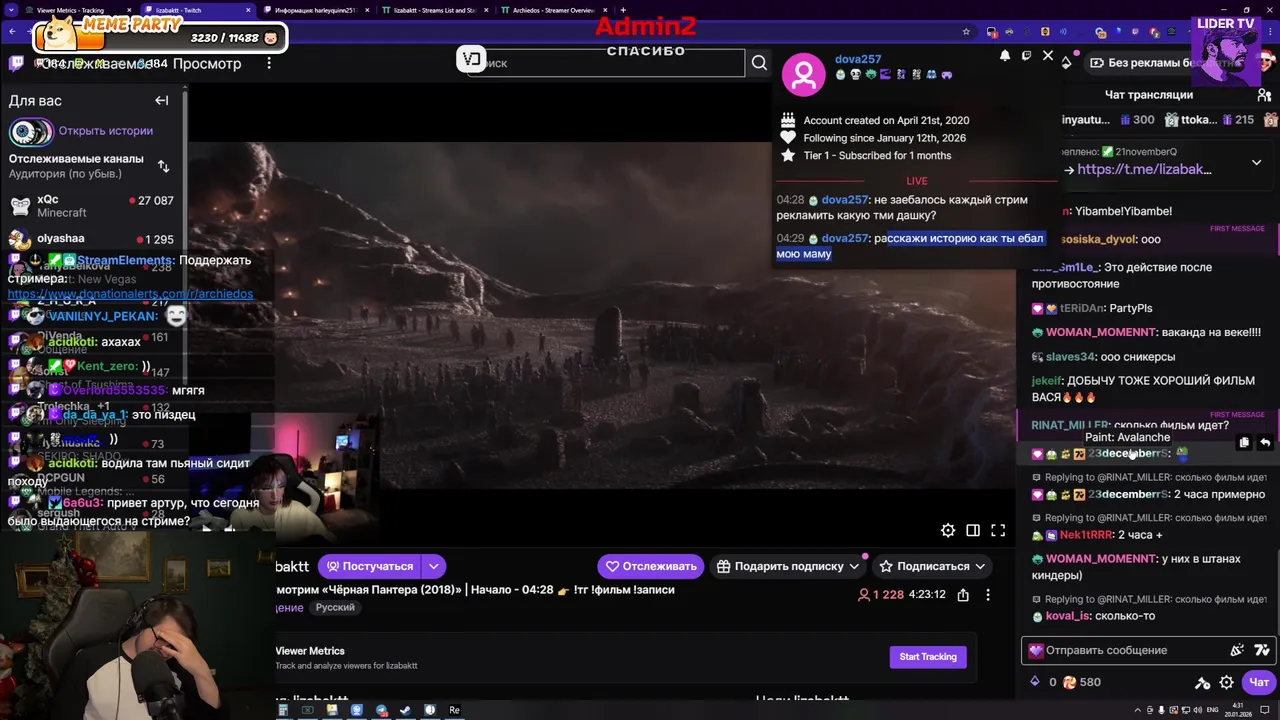Open 'Подарить подписку' gift dropdown
This screenshot has width=1280, height=720.
click(788, 566)
